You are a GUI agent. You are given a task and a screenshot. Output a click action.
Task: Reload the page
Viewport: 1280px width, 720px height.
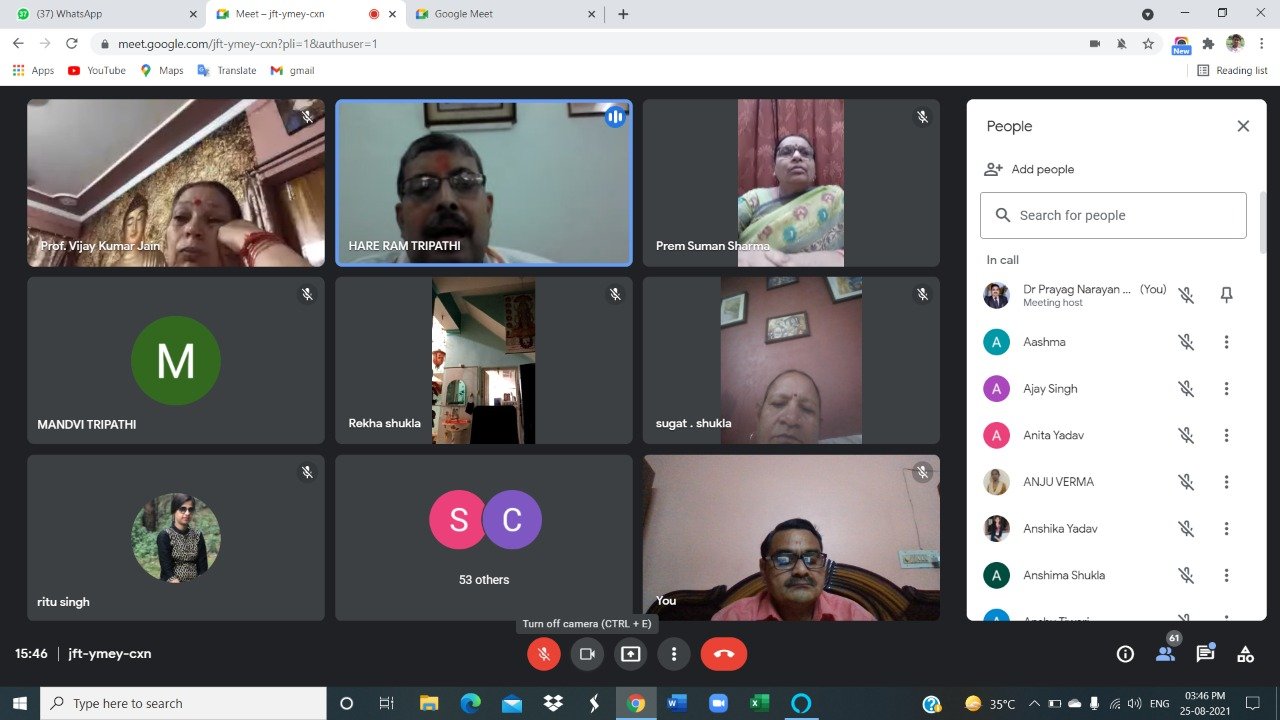tap(72, 44)
